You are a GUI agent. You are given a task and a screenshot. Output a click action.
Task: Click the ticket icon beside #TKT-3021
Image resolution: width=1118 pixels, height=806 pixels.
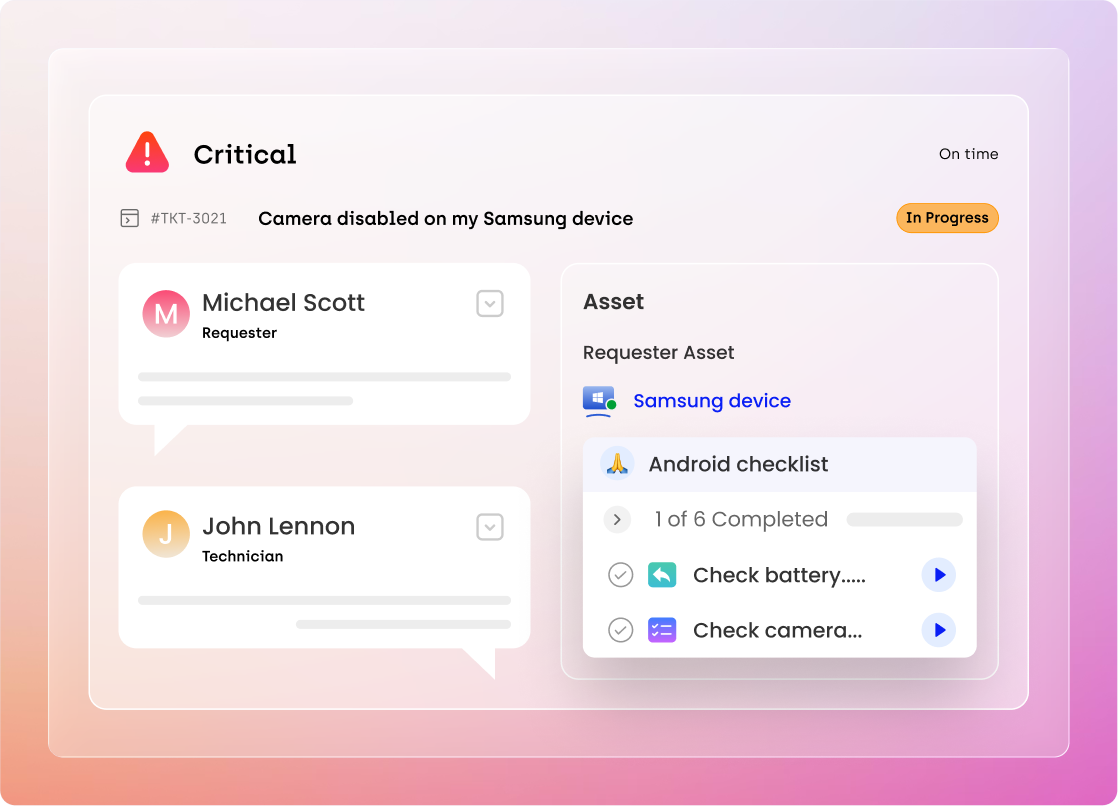129,218
